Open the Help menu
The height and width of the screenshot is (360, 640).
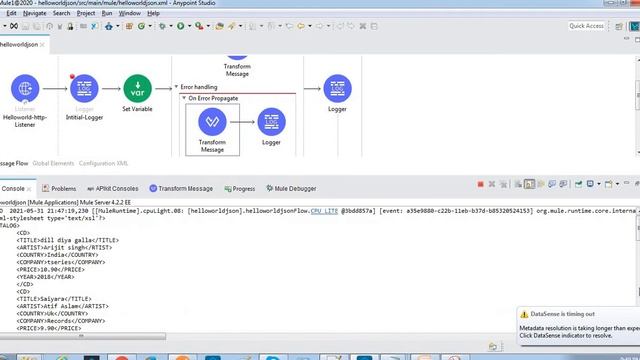[x=153, y=13]
